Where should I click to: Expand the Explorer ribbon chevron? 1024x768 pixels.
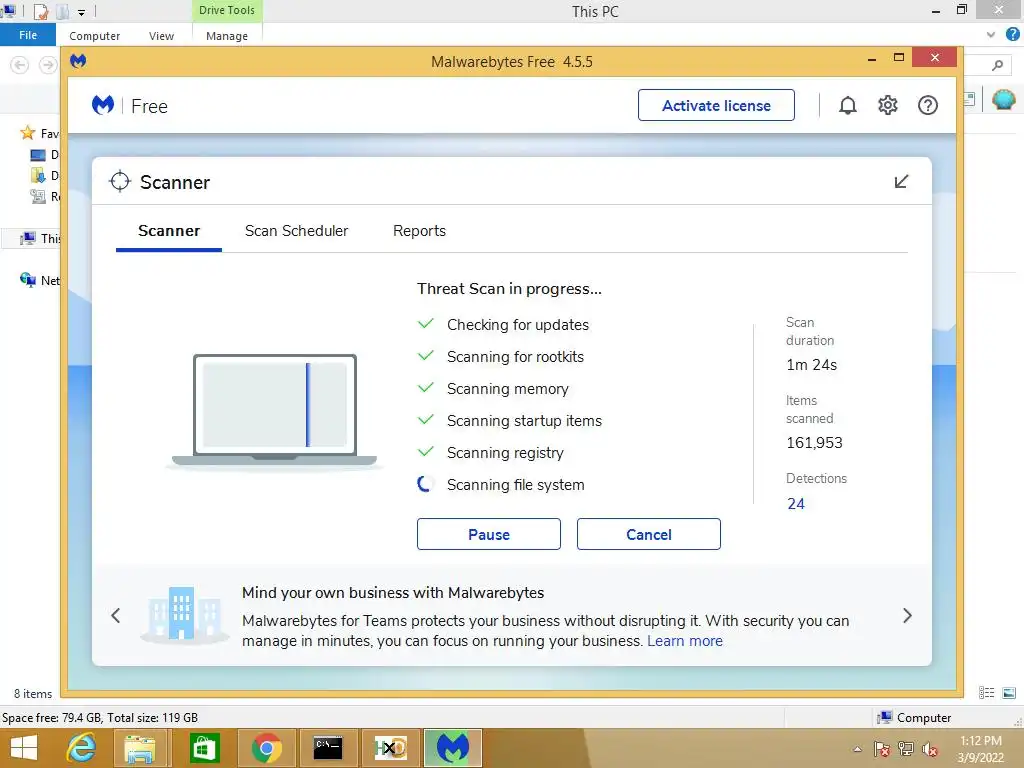click(x=991, y=35)
